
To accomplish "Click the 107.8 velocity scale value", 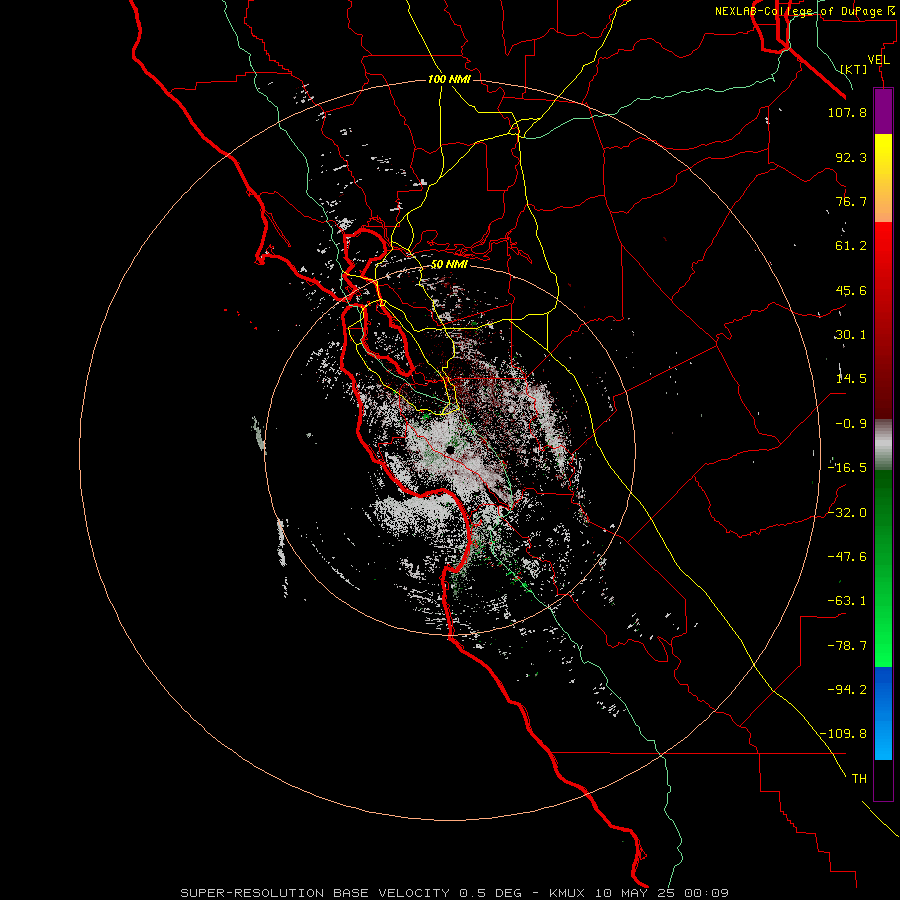I will click(847, 112).
